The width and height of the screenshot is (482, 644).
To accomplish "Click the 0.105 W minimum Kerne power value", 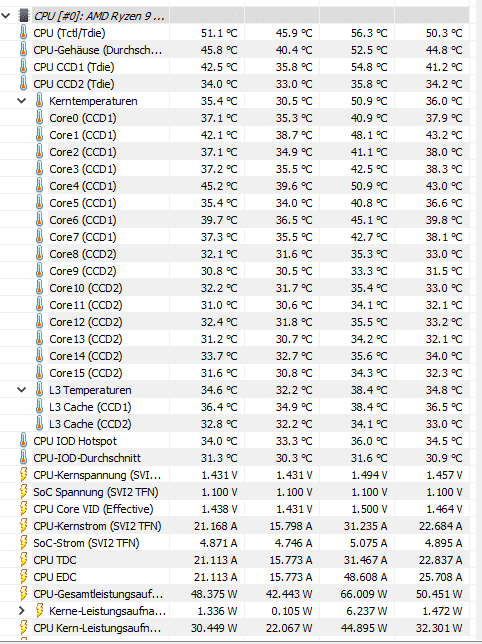I will pos(292,611).
